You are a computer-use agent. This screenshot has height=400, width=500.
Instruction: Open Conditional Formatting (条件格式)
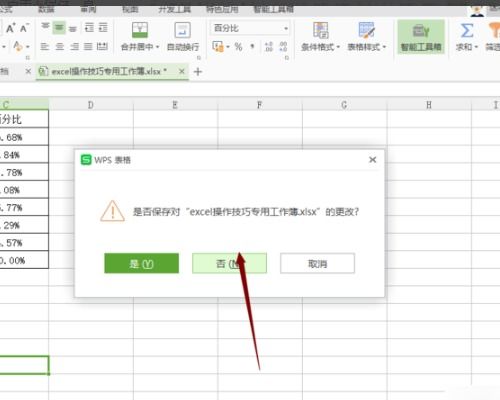pyautogui.click(x=320, y=37)
